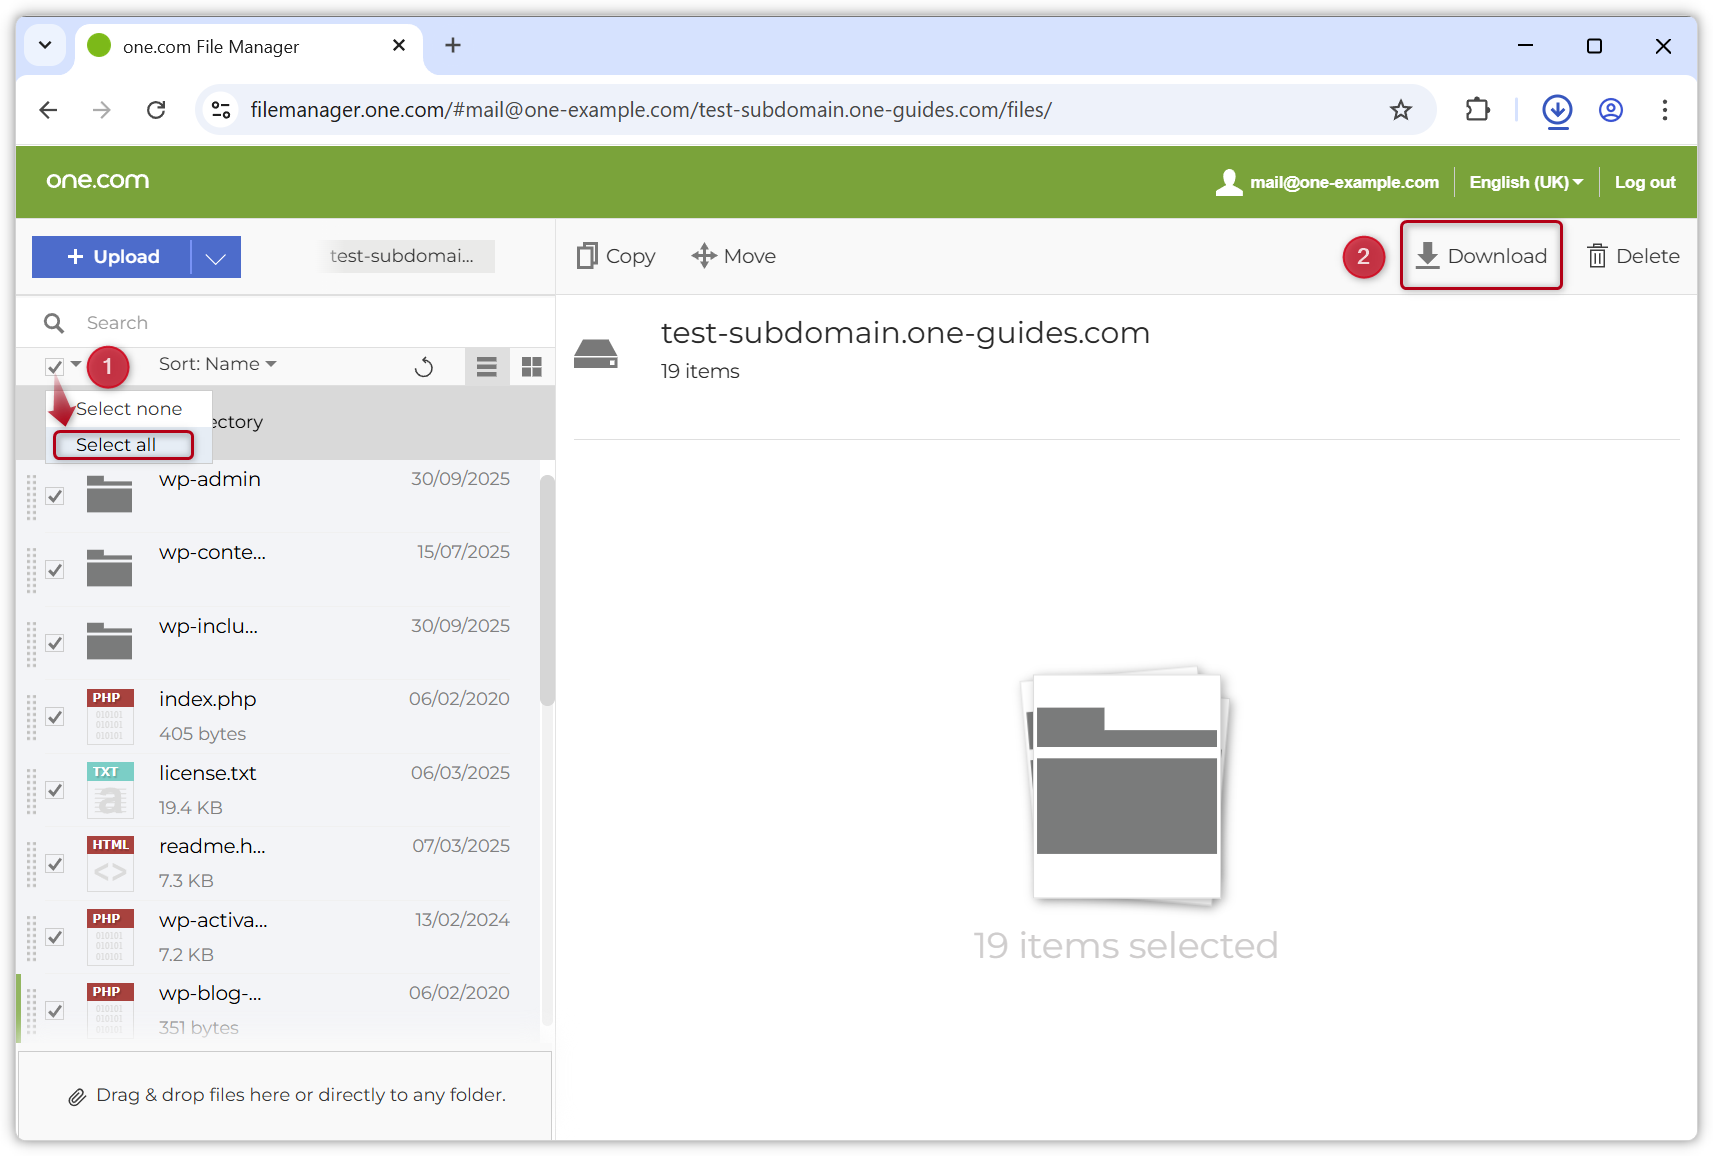Bookmark the page with the star icon
This screenshot has height=1156, width=1713.
1400,110
